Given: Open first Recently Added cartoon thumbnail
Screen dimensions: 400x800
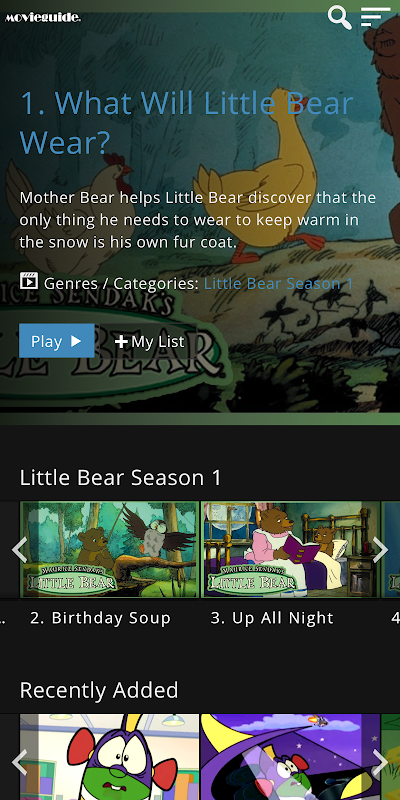Looking at the screenshot, I should click(x=109, y=757).
